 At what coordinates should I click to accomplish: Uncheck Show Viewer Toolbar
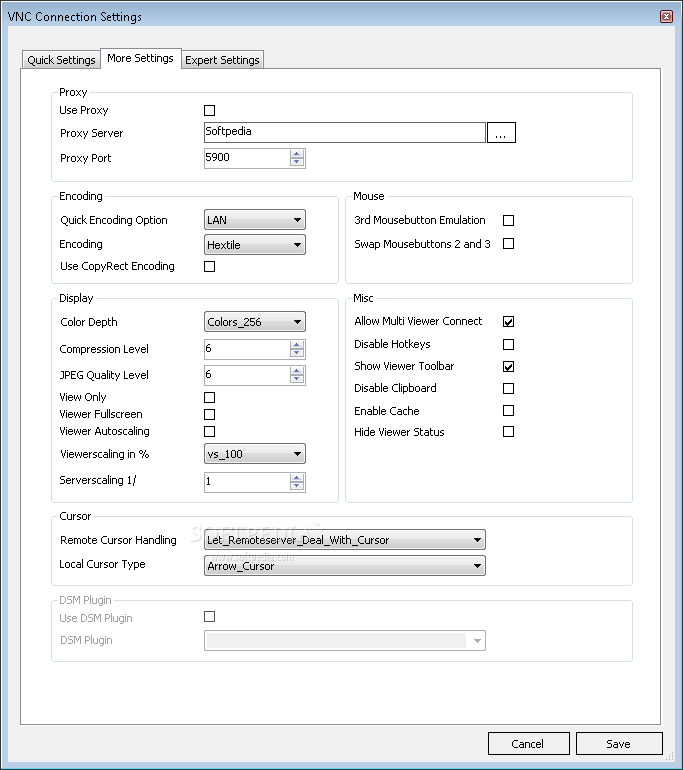pyautogui.click(x=509, y=367)
